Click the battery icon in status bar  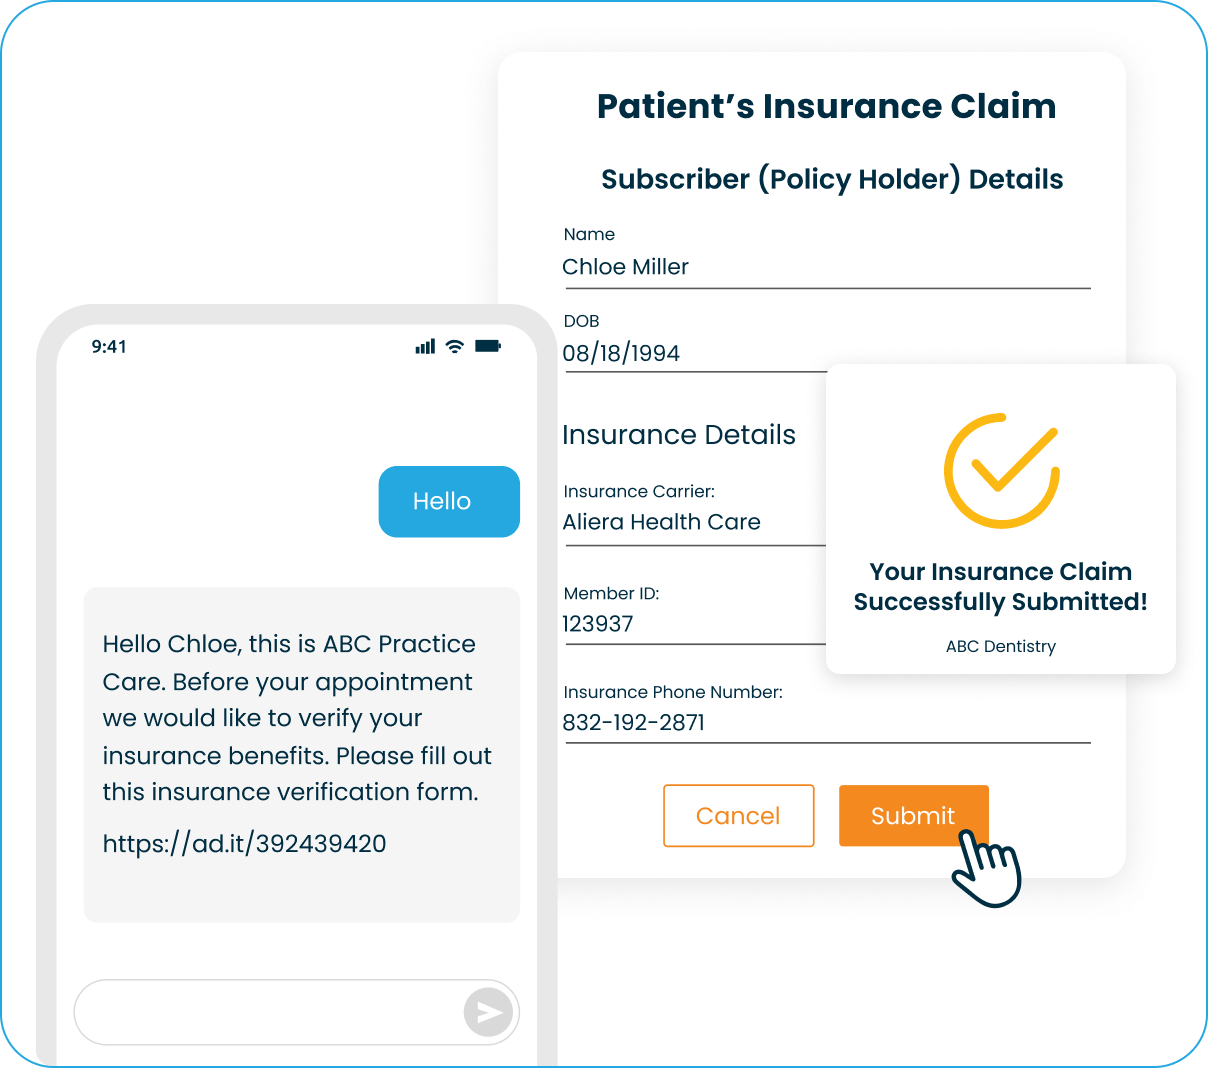[488, 346]
